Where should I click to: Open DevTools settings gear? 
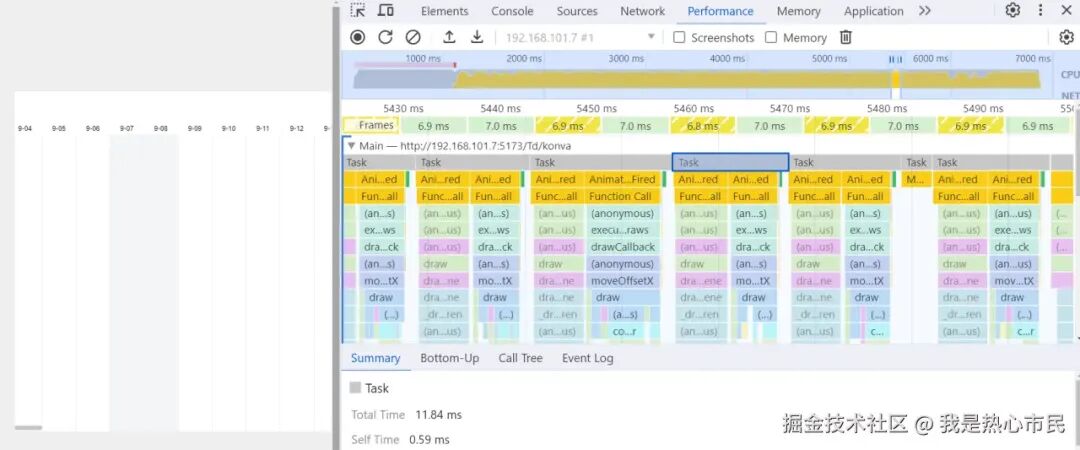pos(1012,10)
